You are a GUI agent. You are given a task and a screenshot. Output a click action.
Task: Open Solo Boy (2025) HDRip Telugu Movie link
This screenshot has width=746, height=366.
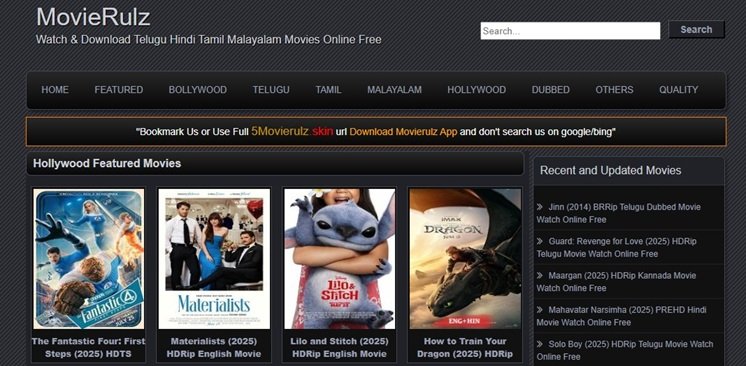tap(625, 350)
